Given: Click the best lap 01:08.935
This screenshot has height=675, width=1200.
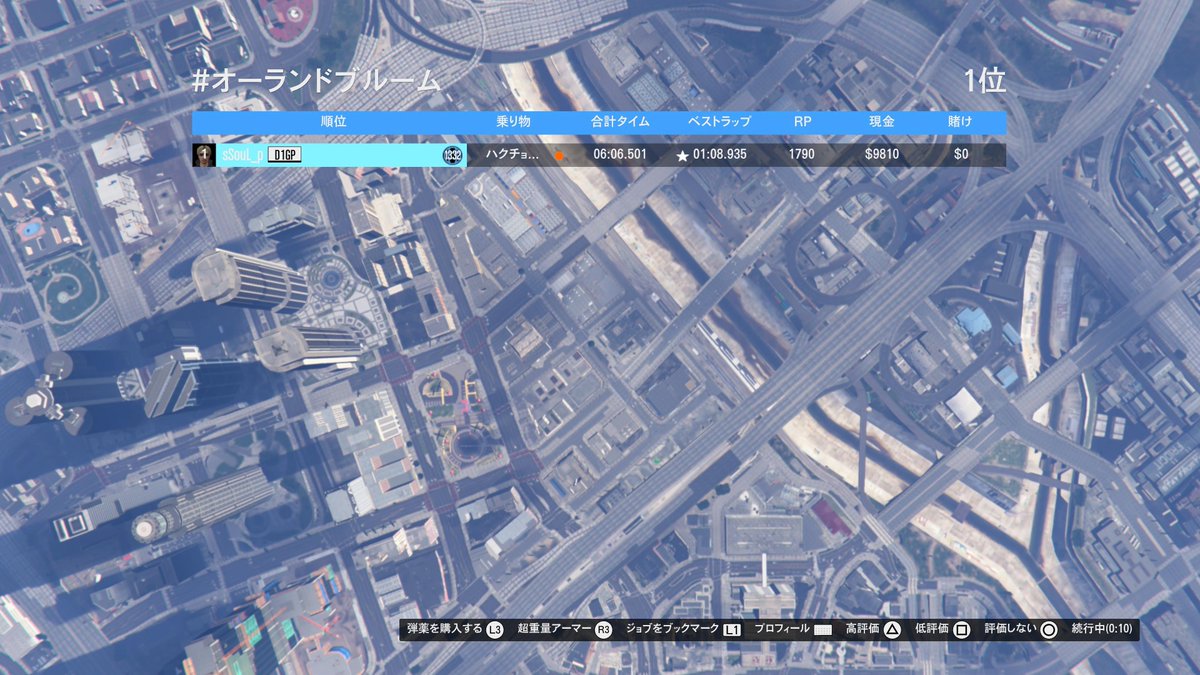Looking at the screenshot, I should point(720,155).
